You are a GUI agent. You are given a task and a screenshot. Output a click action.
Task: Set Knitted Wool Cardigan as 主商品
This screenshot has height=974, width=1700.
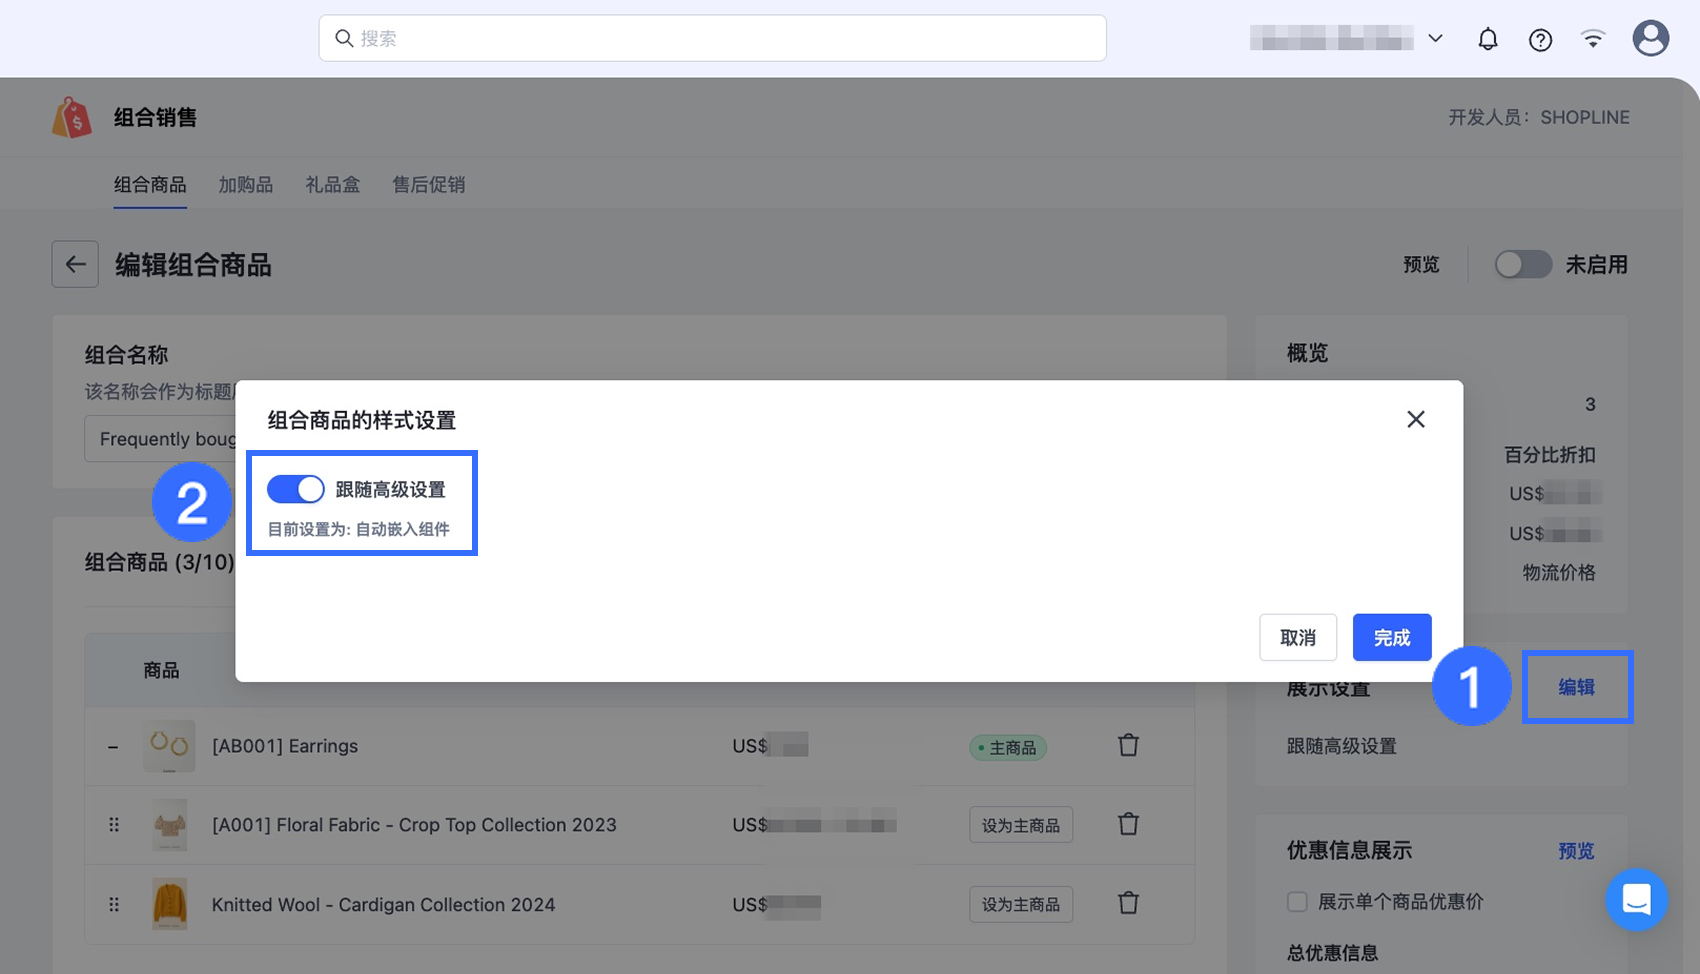pyautogui.click(x=1021, y=904)
